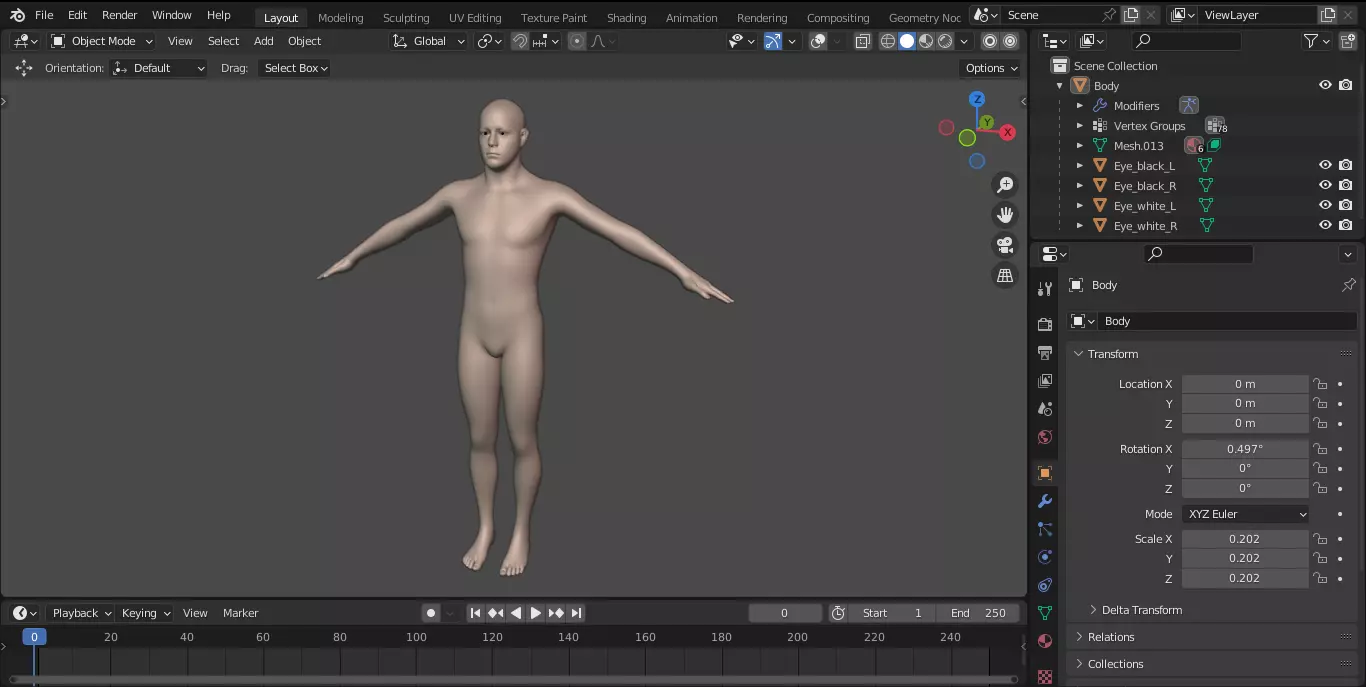Screen dimensions: 1366x687
Task: Open the Window menu
Action: 171,15
